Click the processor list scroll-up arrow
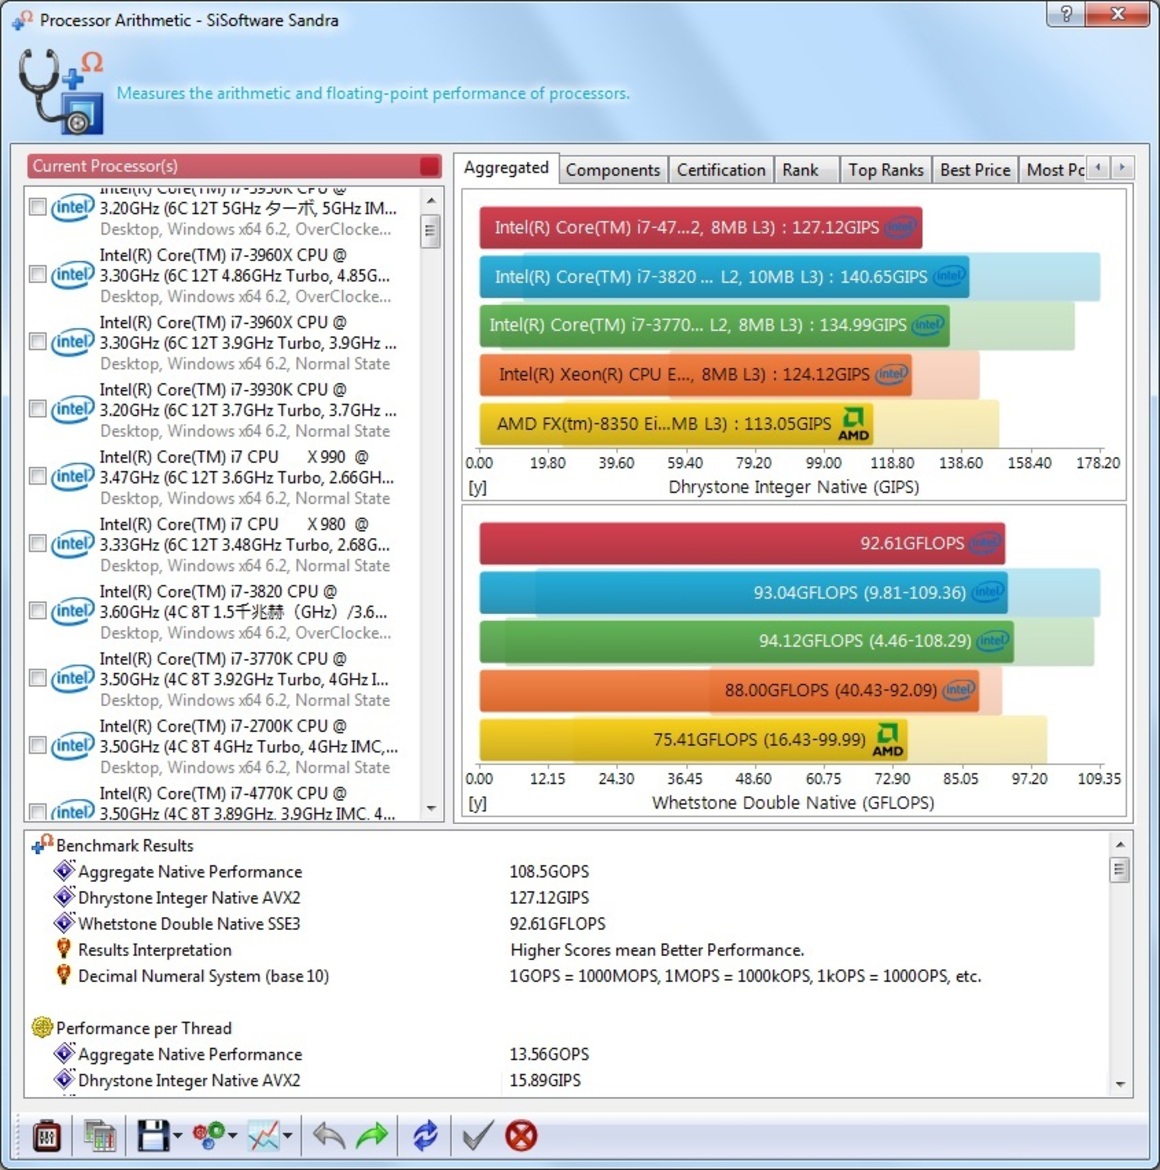 coord(431,201)
